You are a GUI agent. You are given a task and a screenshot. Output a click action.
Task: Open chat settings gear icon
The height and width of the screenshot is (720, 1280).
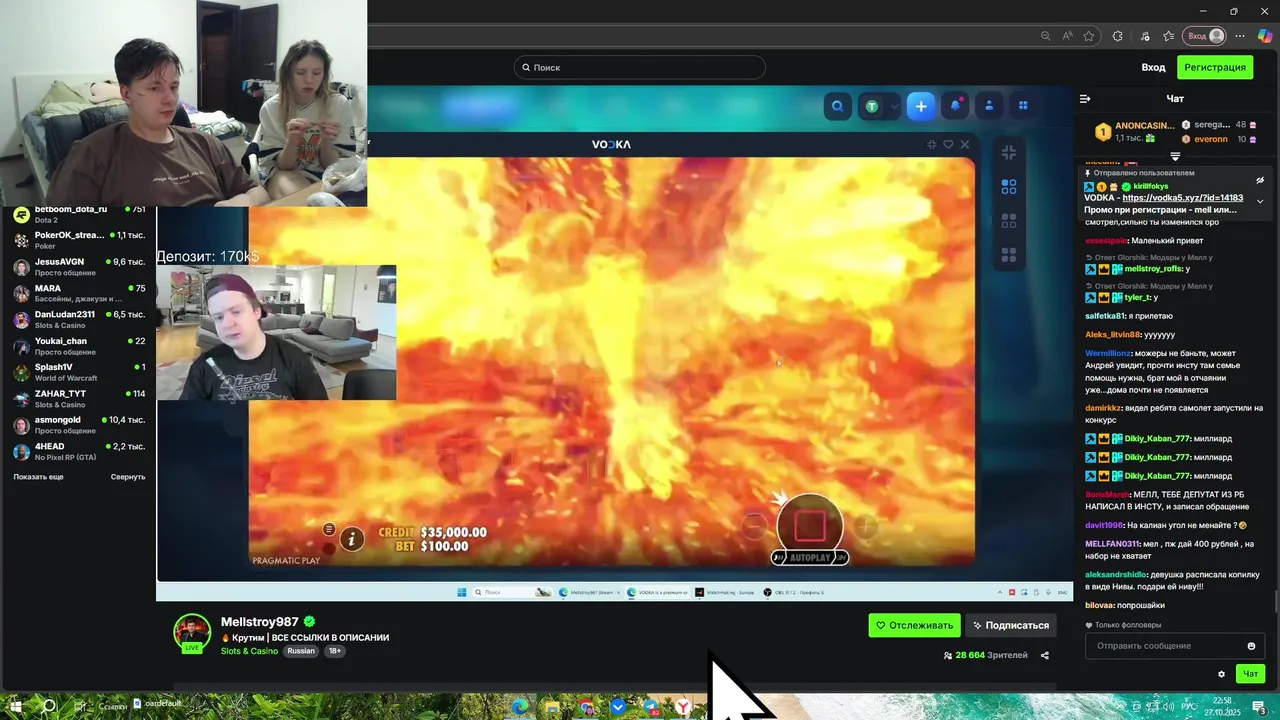pos(1221,674)
